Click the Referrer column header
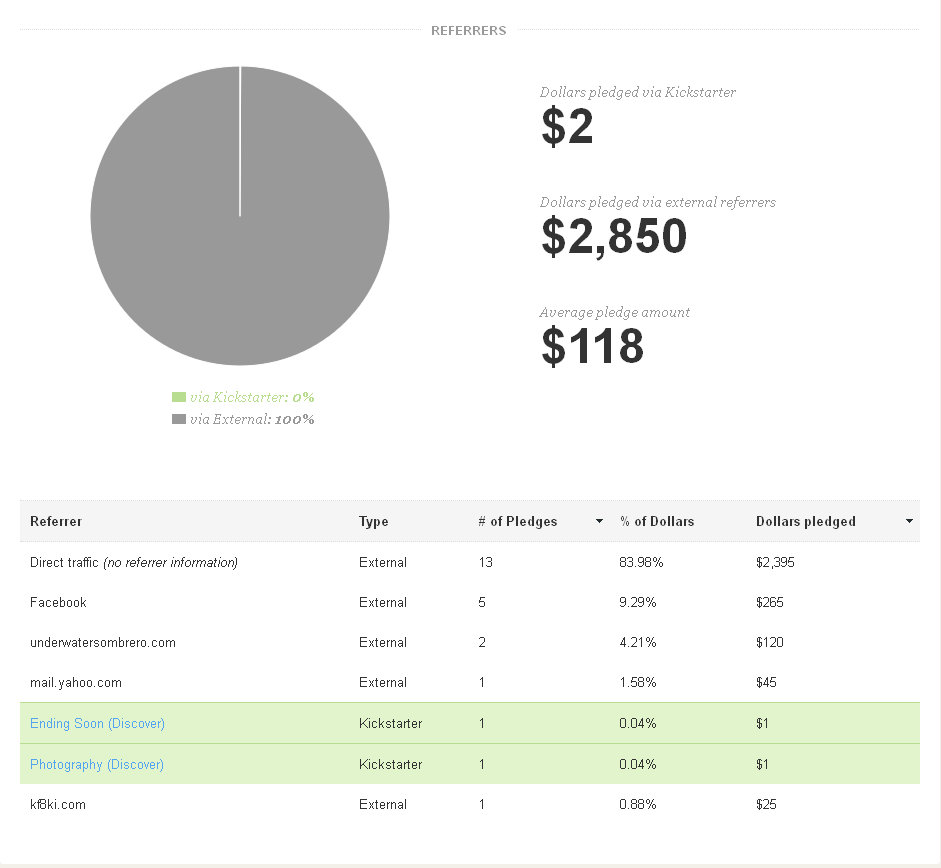This screenshot has width=941, height=868. pyautogui.click(x=56, y=521)
